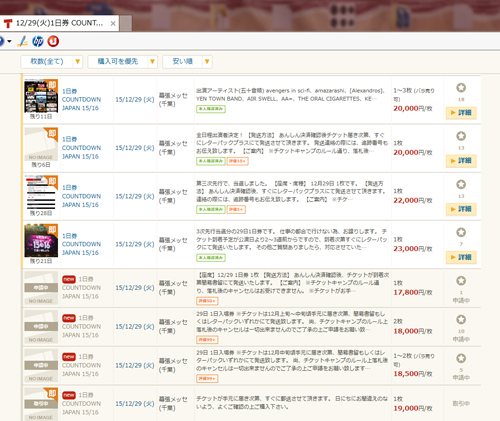
Task: Click 幕張メッセ (千葉) venue in the 22,000円 row
Action: click(x=173, y=196)
